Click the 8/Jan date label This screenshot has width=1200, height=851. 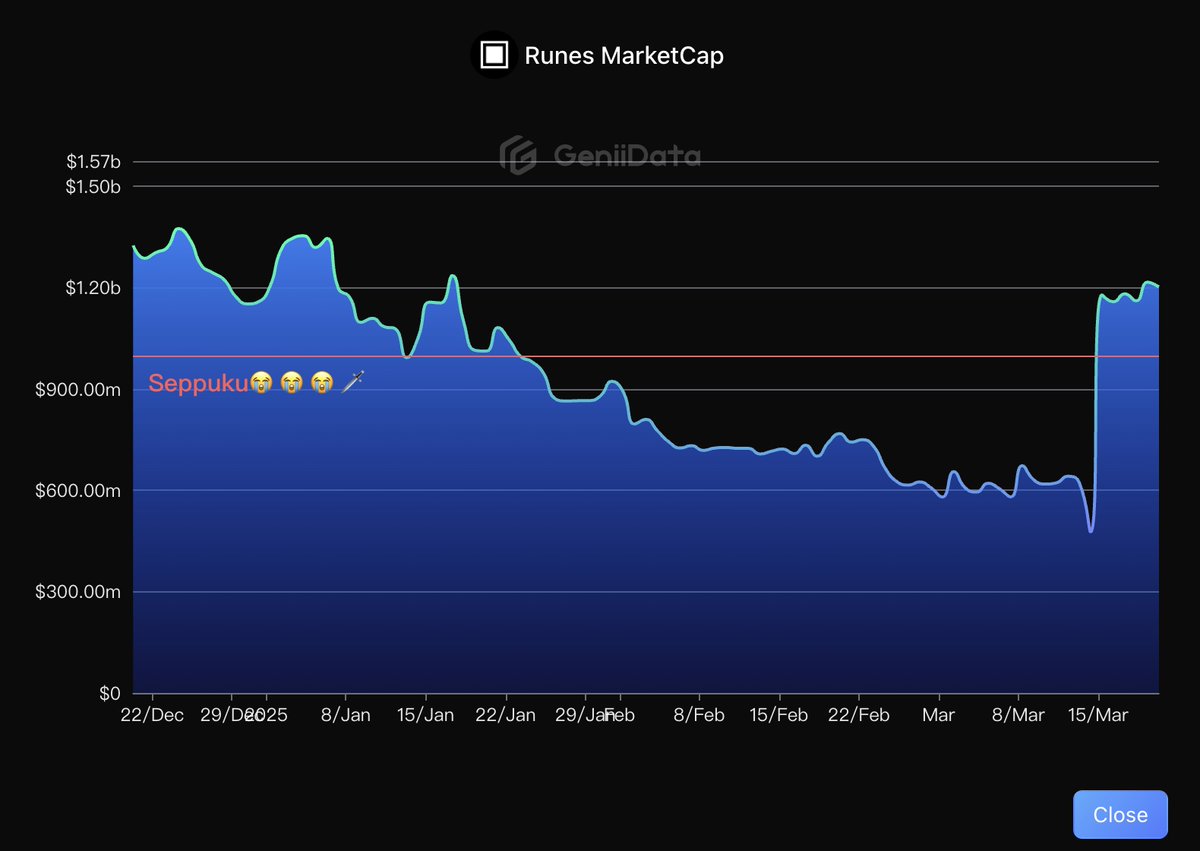click(346, 715)
